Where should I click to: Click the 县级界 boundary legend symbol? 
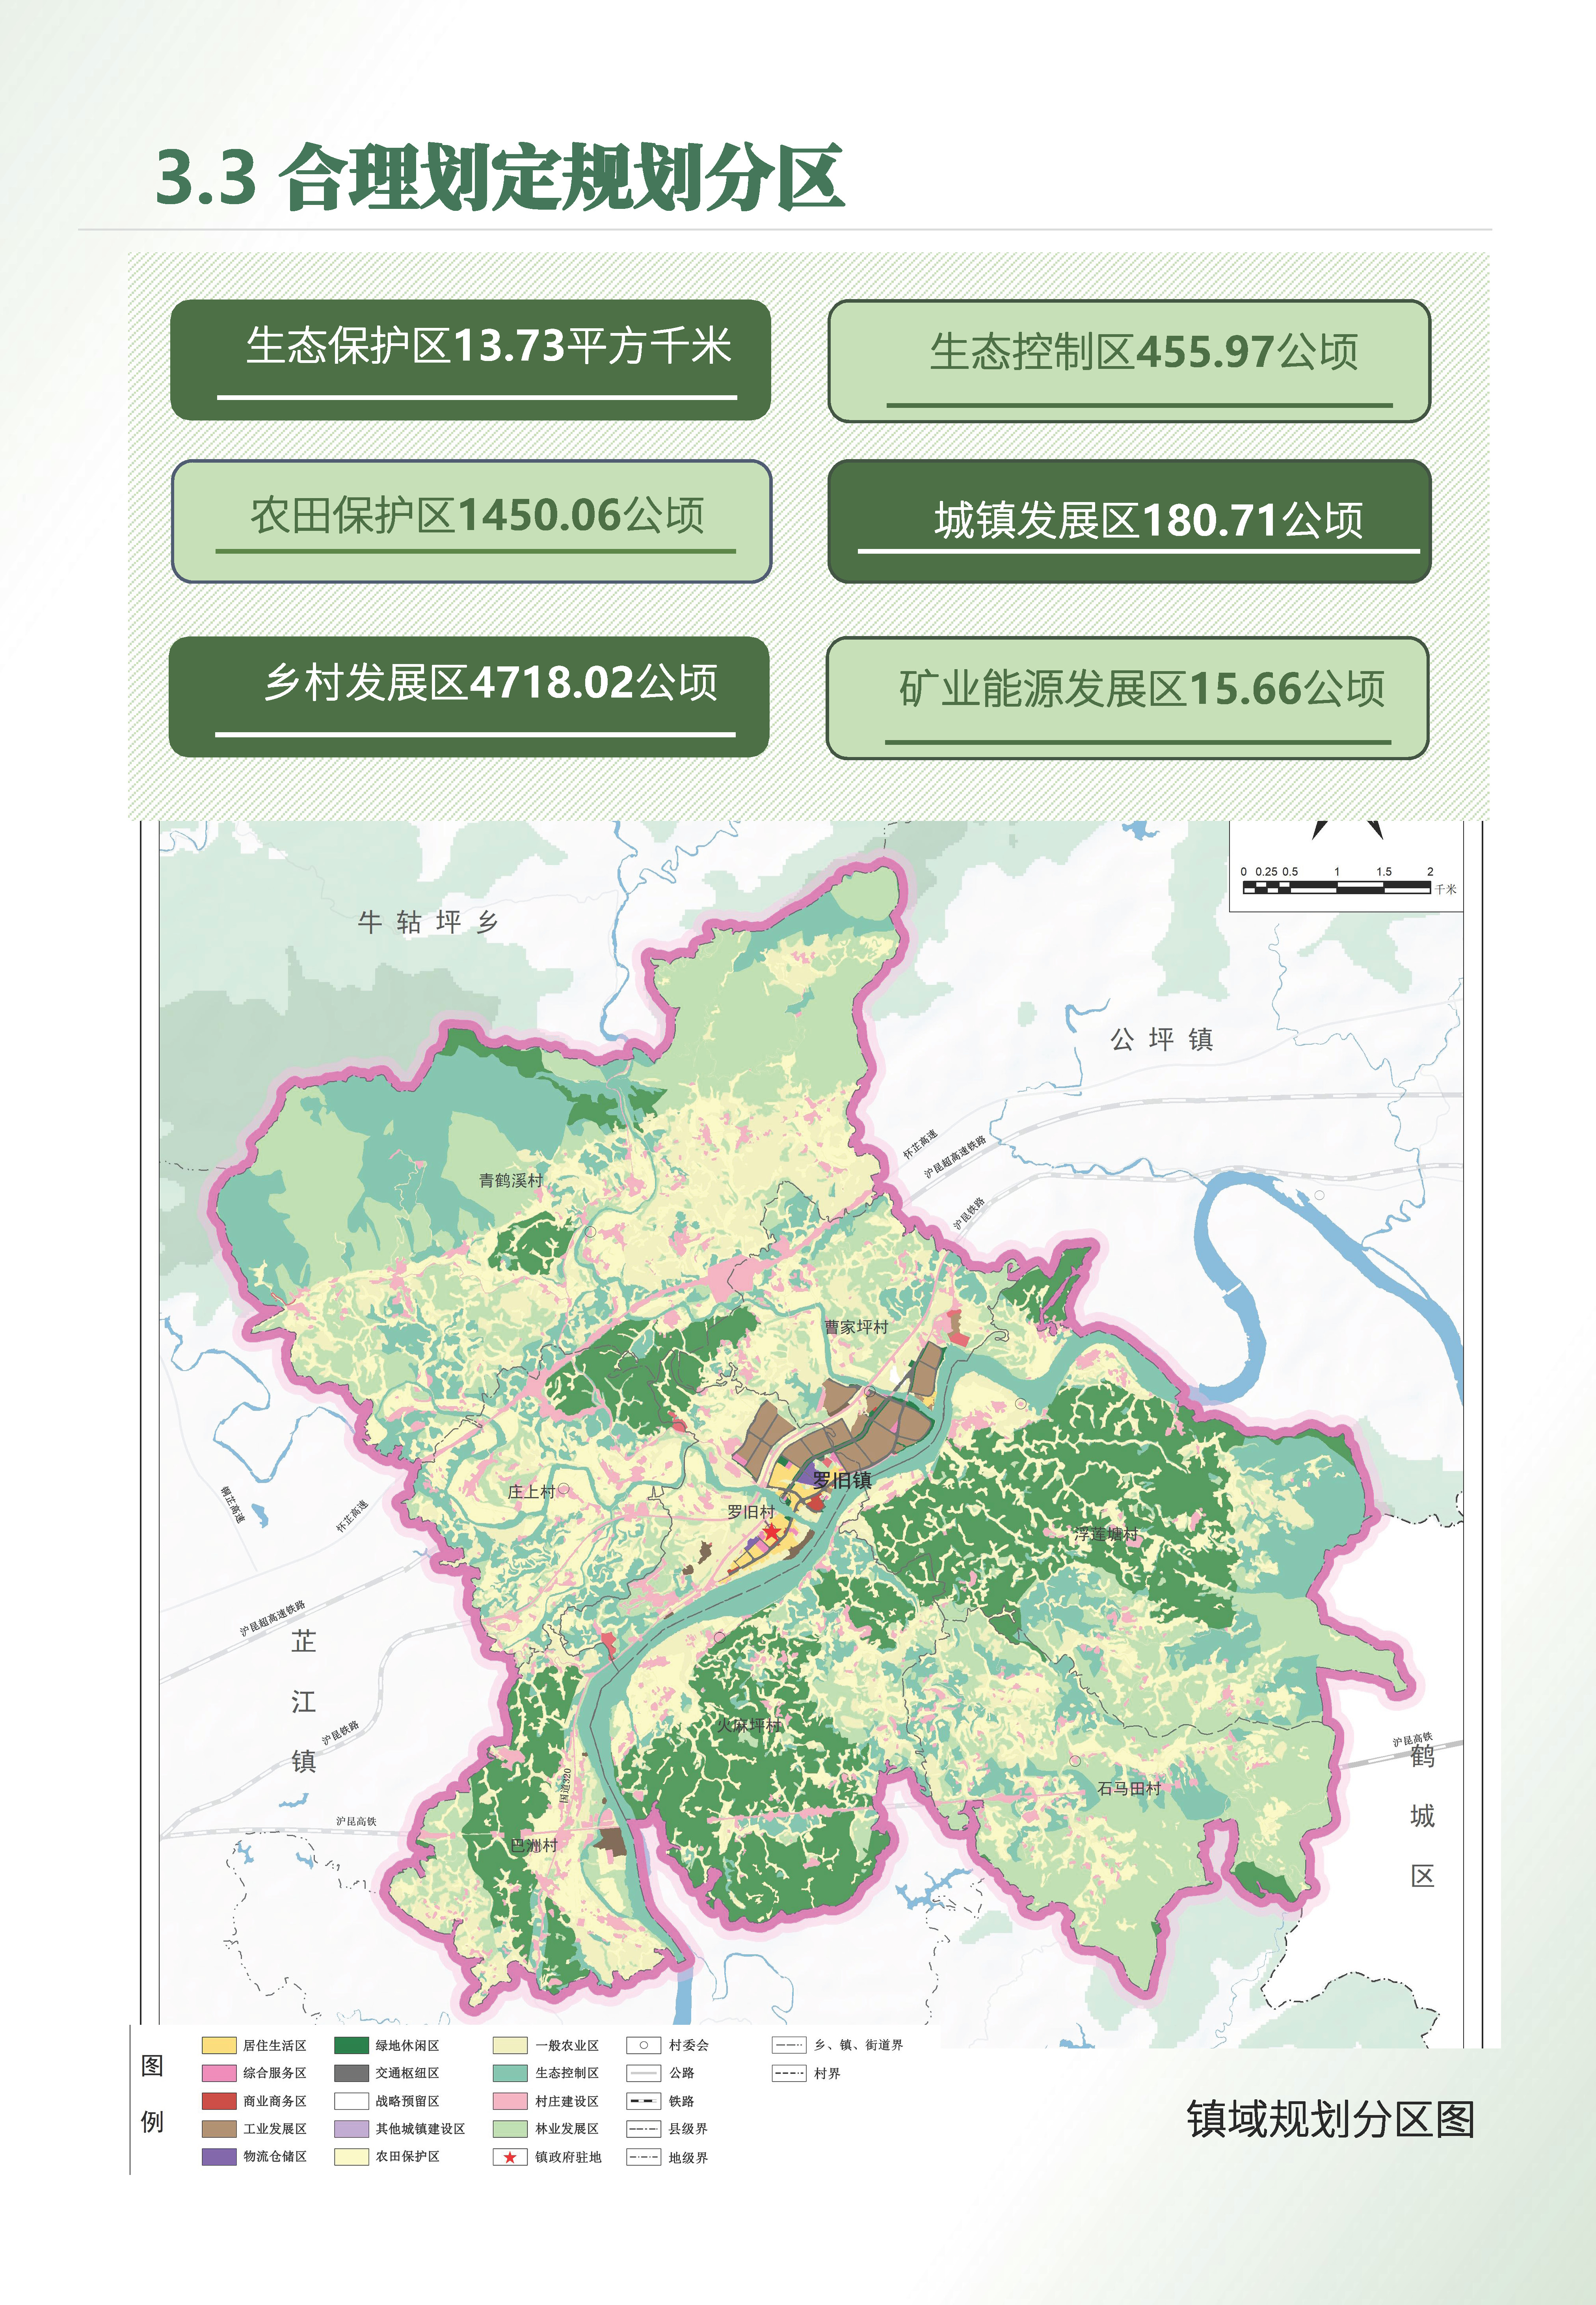[643, 2129]
